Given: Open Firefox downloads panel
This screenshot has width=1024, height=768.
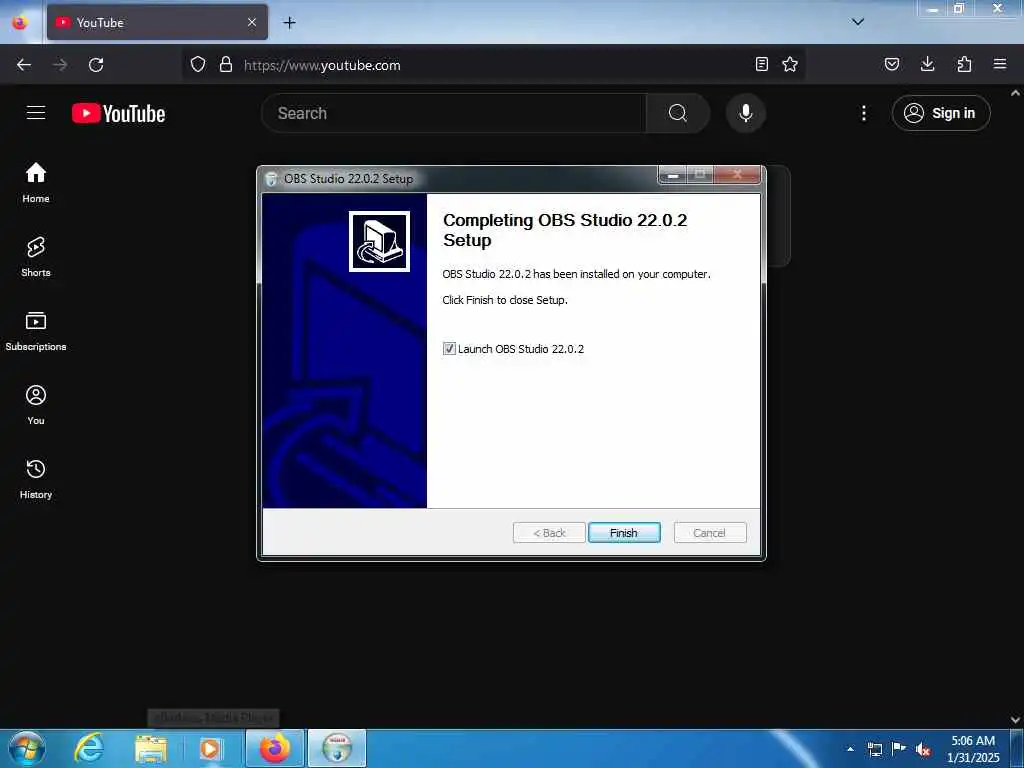Looking at the screenshot, I should point(927,64).
